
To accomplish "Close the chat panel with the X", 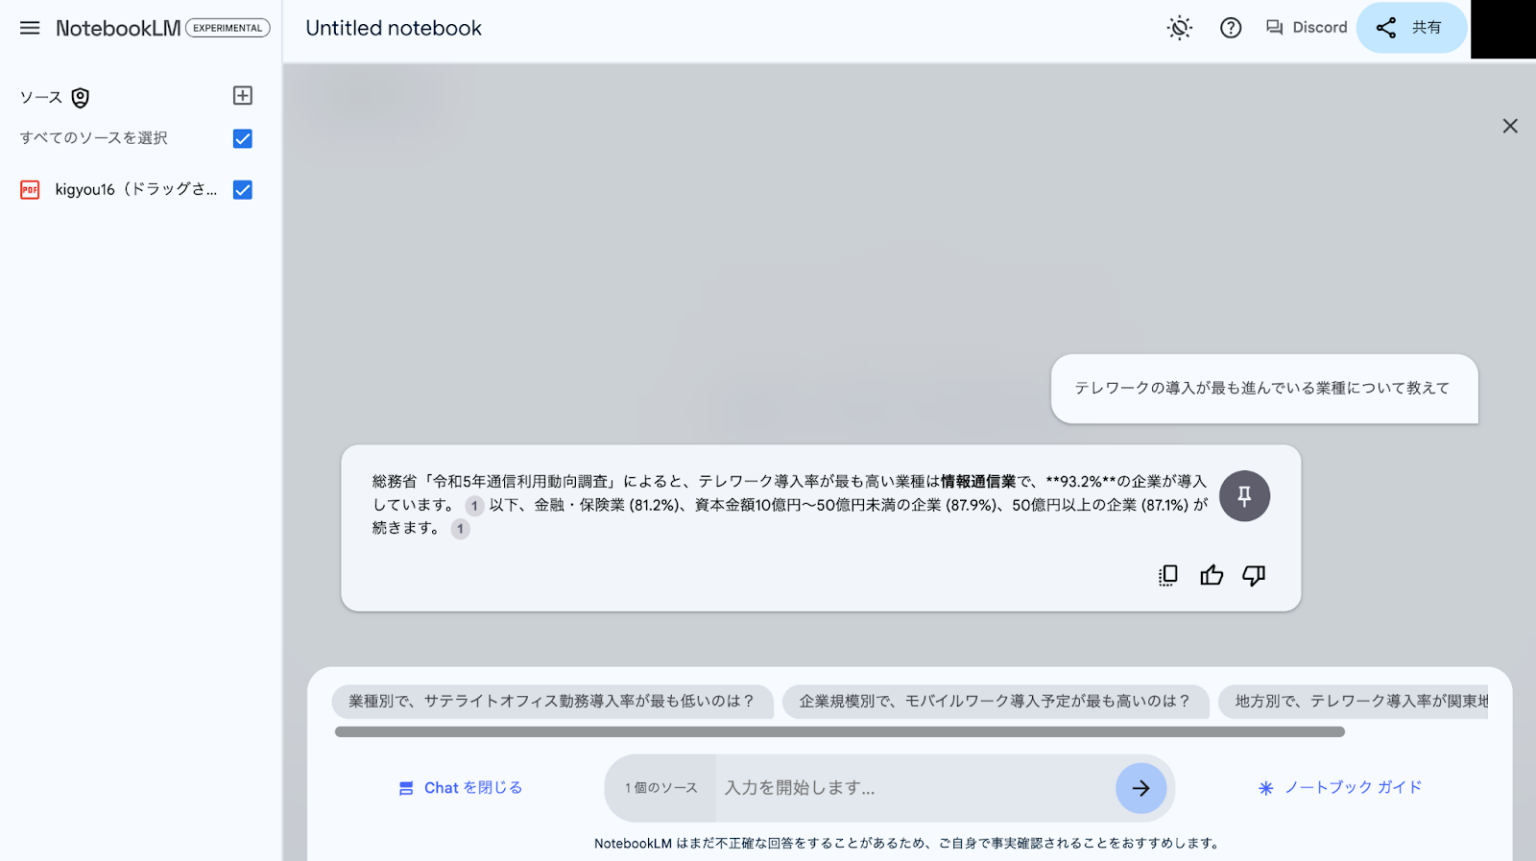I will pos(1510,125).
